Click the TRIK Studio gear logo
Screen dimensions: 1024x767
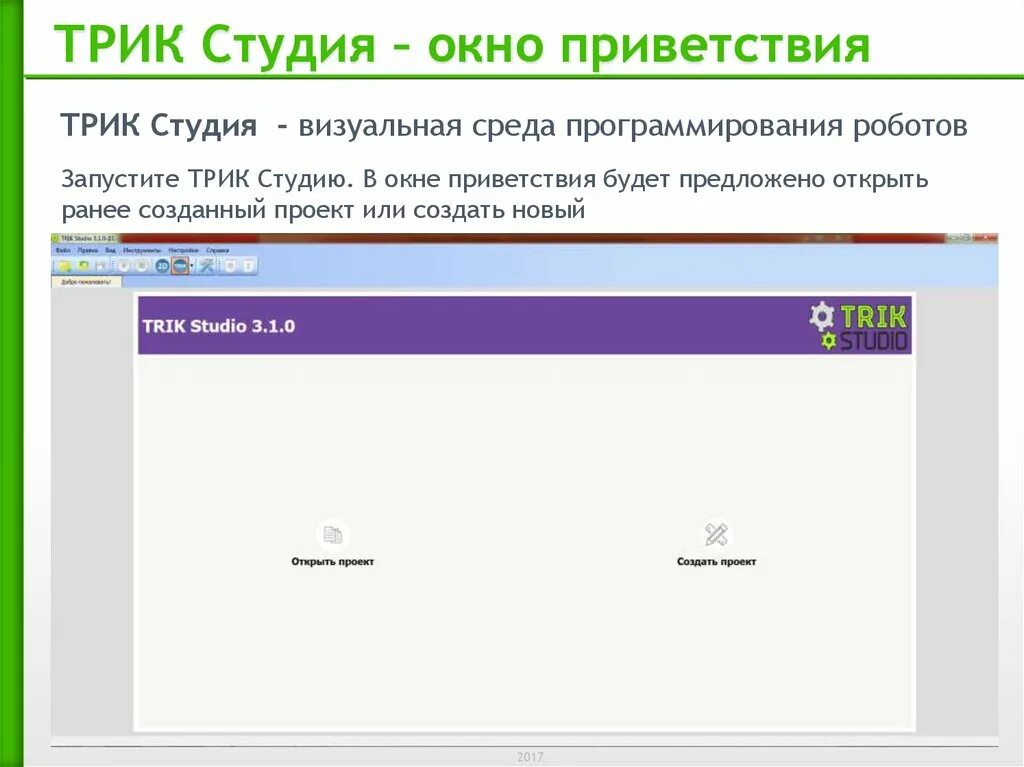coord(858,326)
